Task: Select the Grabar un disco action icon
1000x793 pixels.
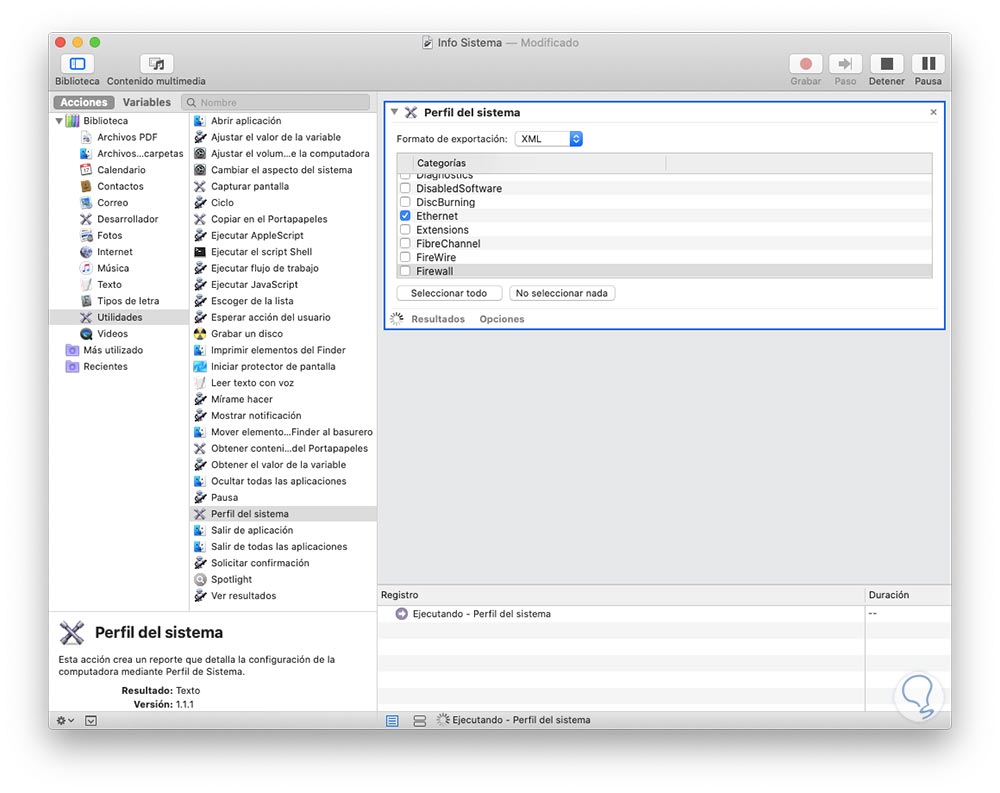Action: tap(200, 334)
